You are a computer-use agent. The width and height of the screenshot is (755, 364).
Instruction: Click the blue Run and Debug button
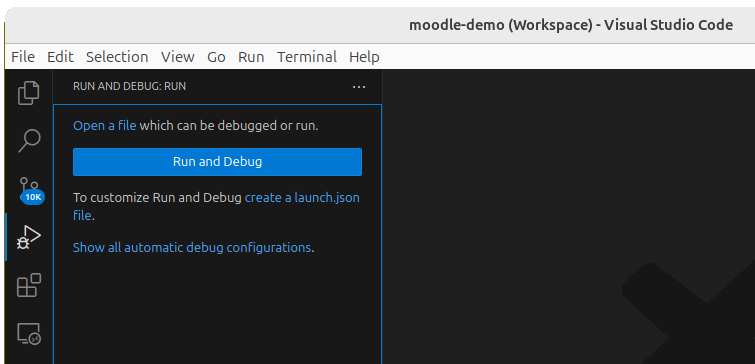click(x=217, y=162)
